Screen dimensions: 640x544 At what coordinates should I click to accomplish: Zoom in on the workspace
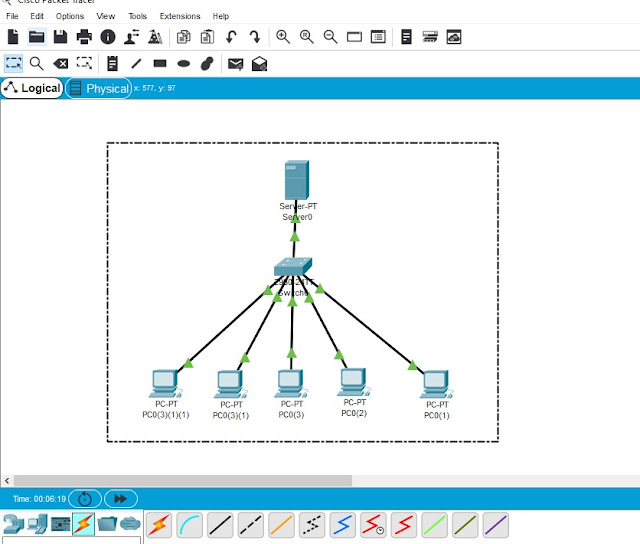283,37
